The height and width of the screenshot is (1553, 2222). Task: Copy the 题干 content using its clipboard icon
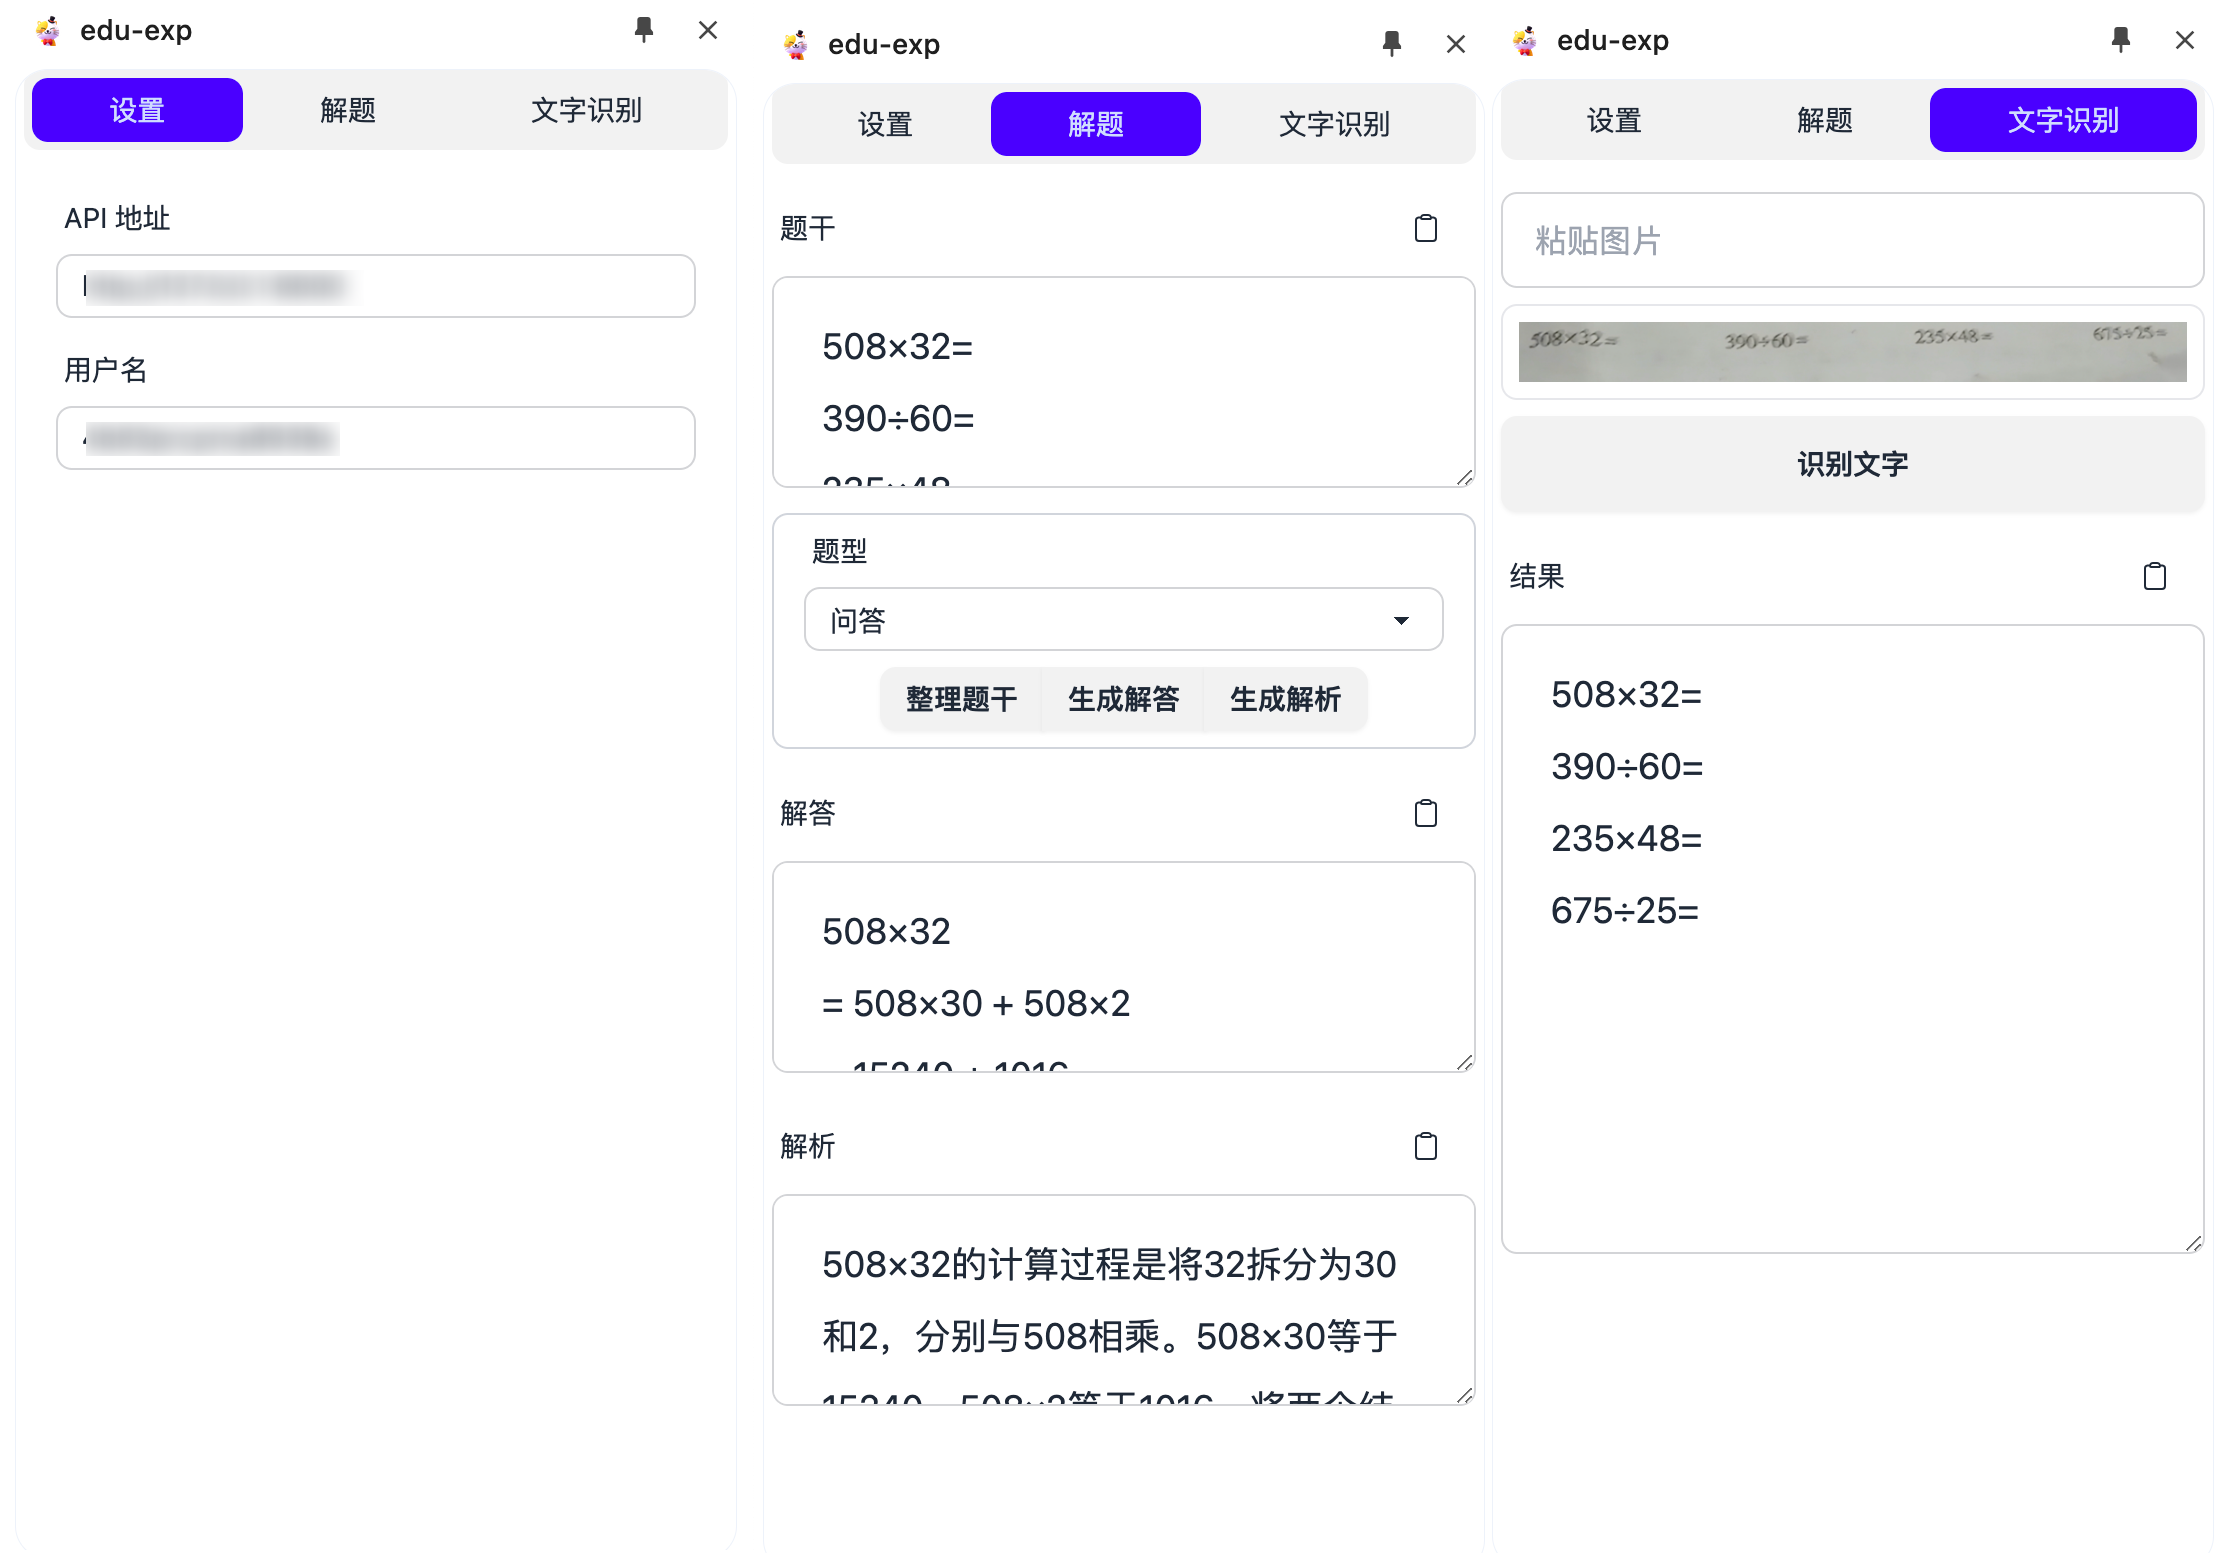click(x=1426, y=228)
